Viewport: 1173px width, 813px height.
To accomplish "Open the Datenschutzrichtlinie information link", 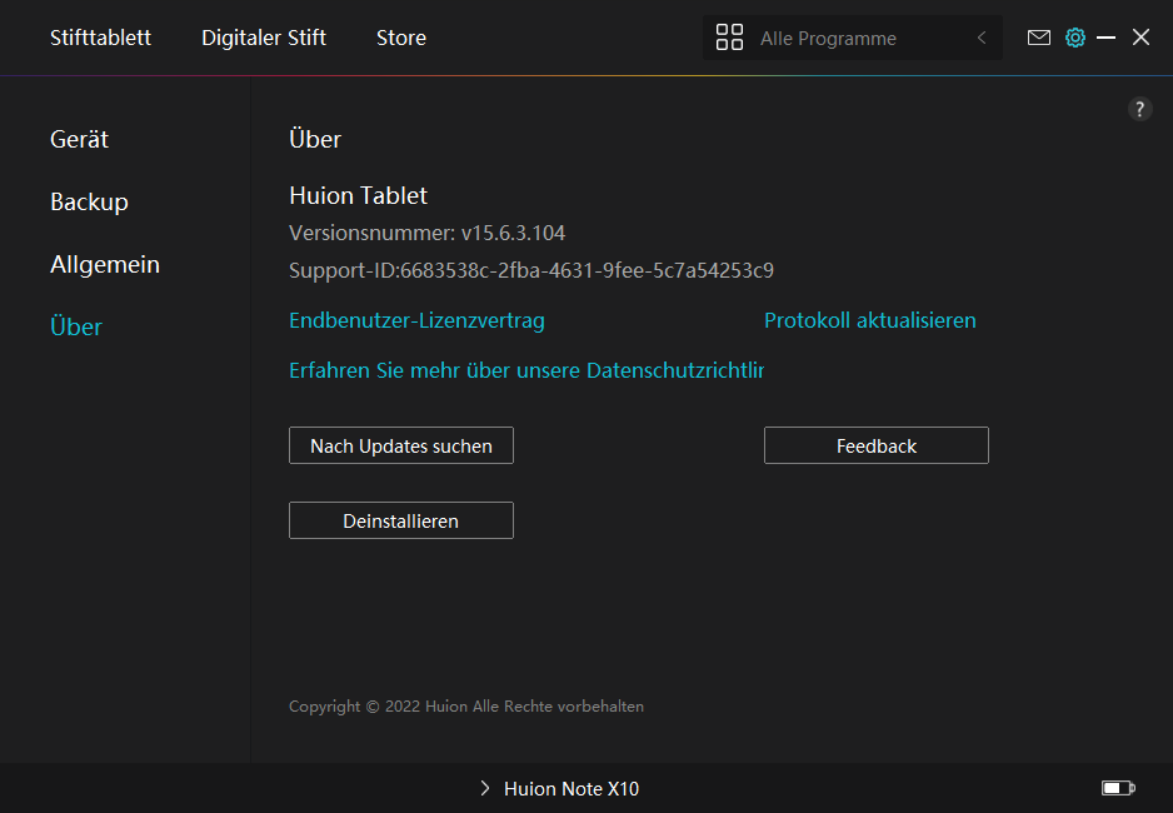I will [x=527, y=370].
